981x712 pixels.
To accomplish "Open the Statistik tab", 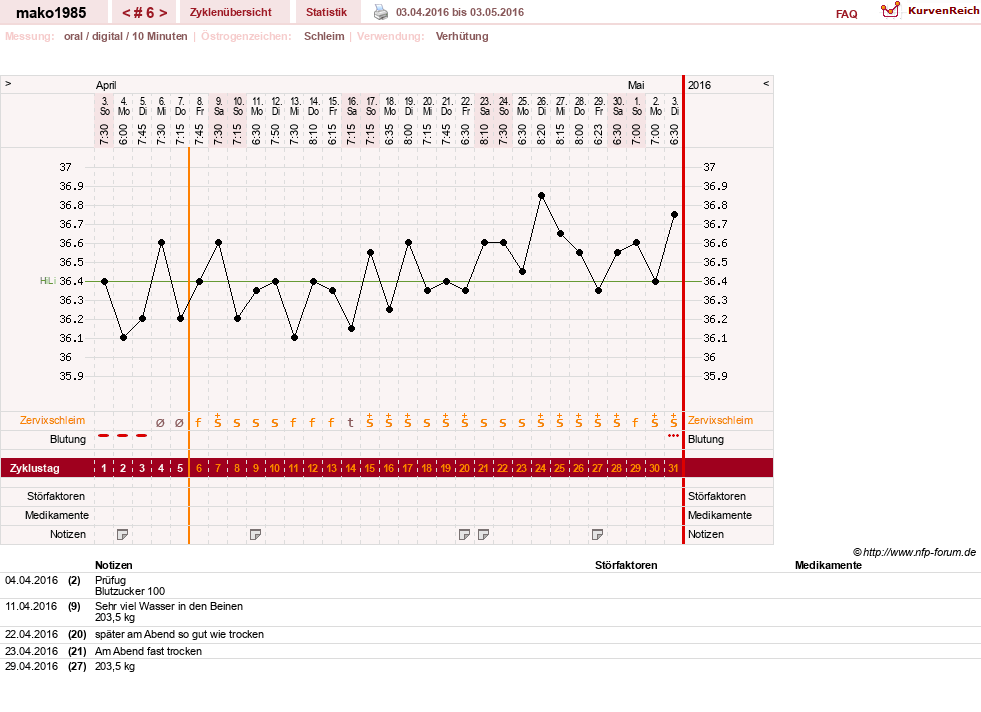I will click(x=326, y=13).
